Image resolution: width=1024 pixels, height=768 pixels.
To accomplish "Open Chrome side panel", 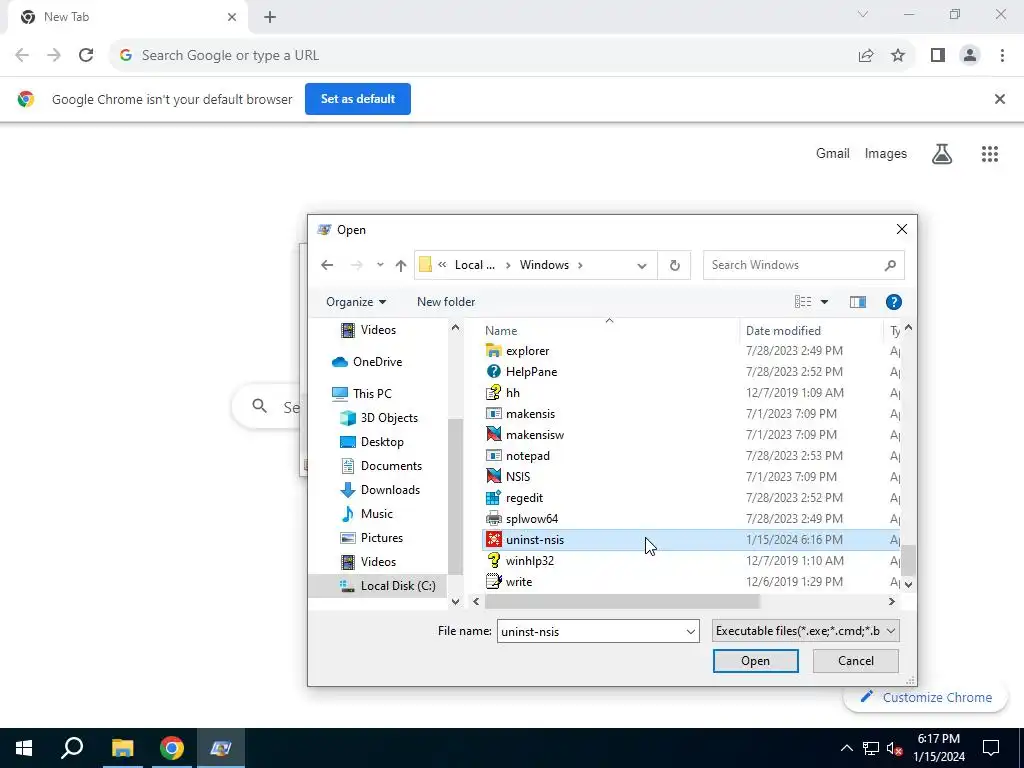I will pyautogui.click(x=938, y=56).
